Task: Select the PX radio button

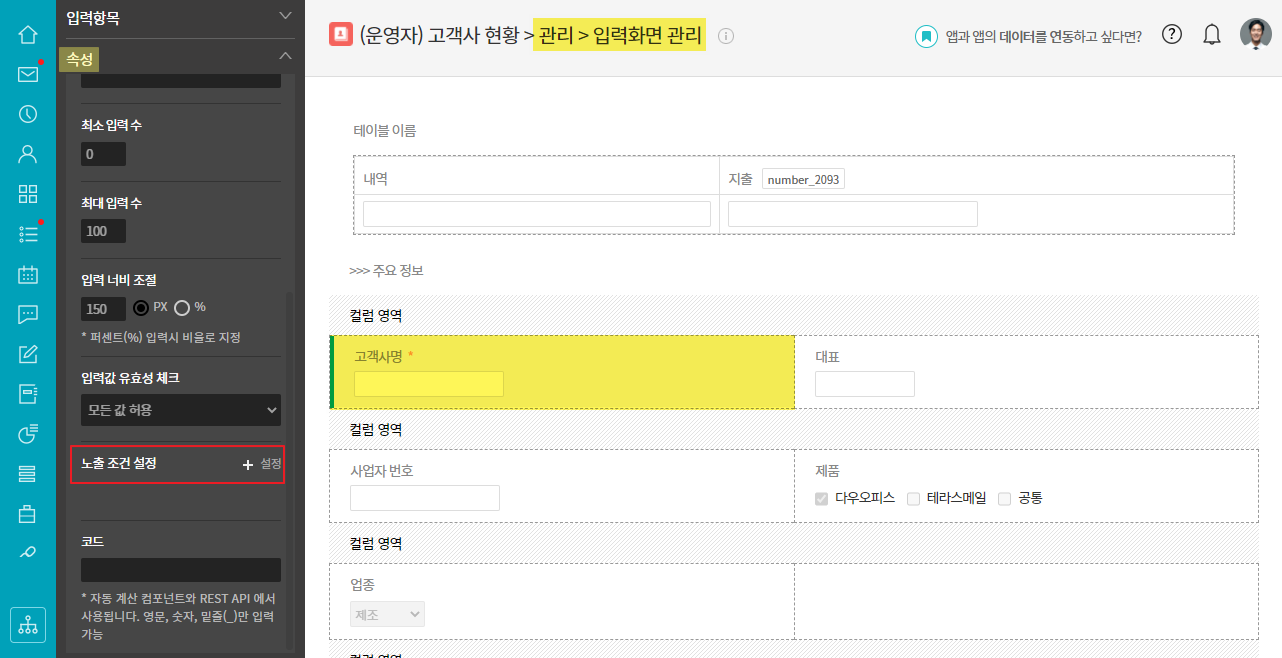Action: point(141,307)
